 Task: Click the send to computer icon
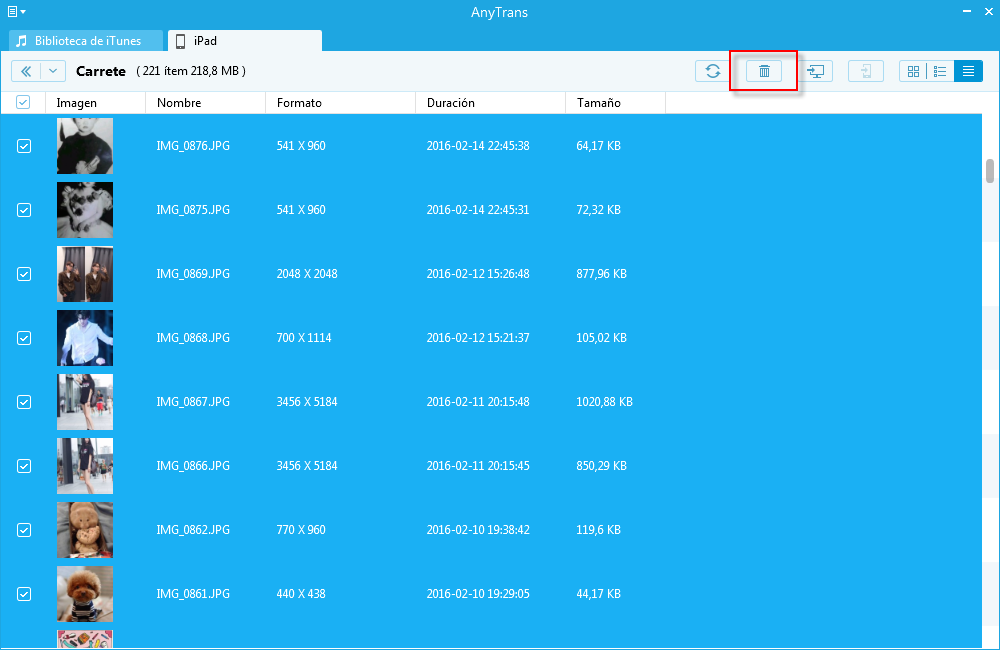[816, 71]
